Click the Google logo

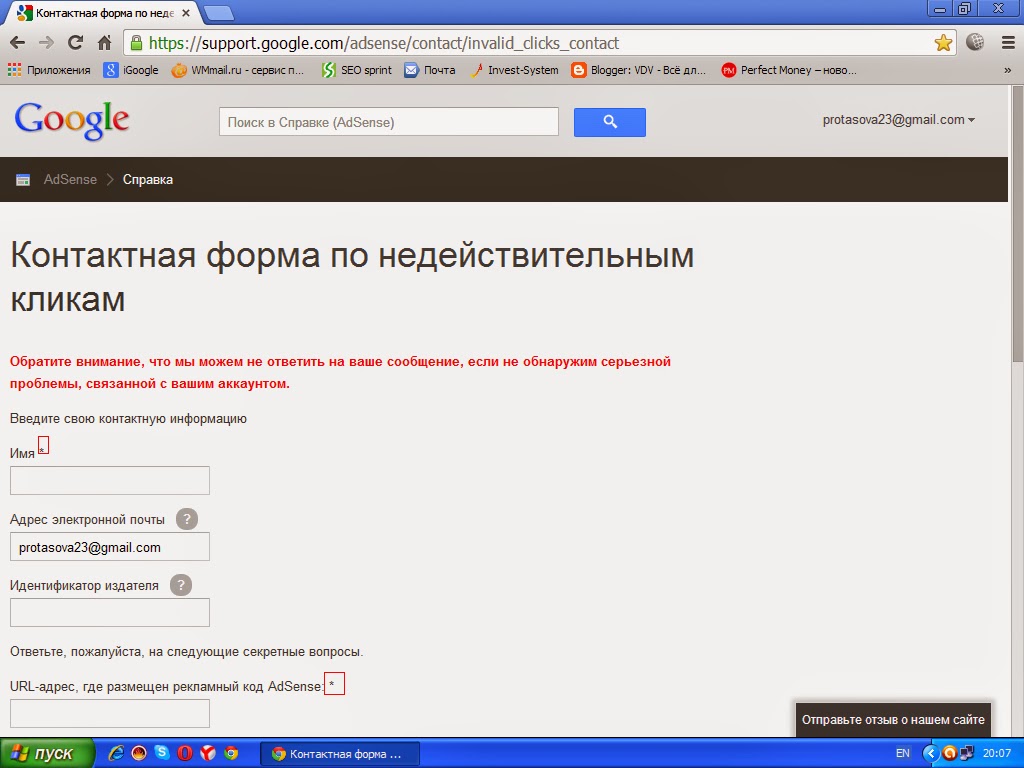coord(72,121)
